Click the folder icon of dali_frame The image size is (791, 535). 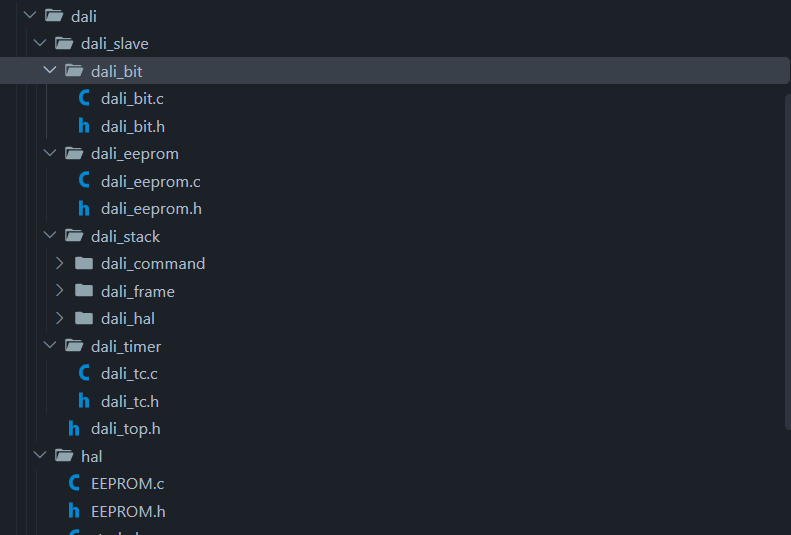pos(84,290)
